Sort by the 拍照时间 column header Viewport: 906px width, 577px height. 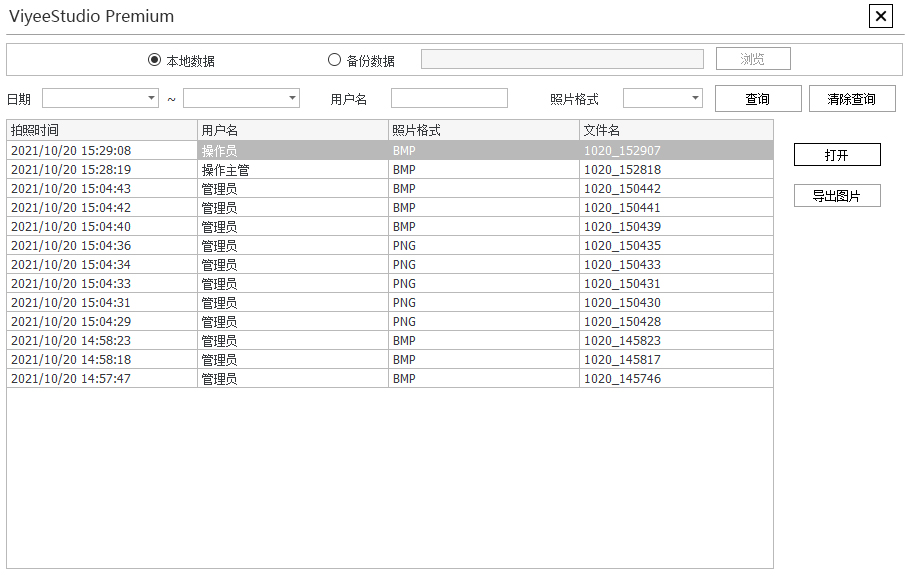[102, 131]
